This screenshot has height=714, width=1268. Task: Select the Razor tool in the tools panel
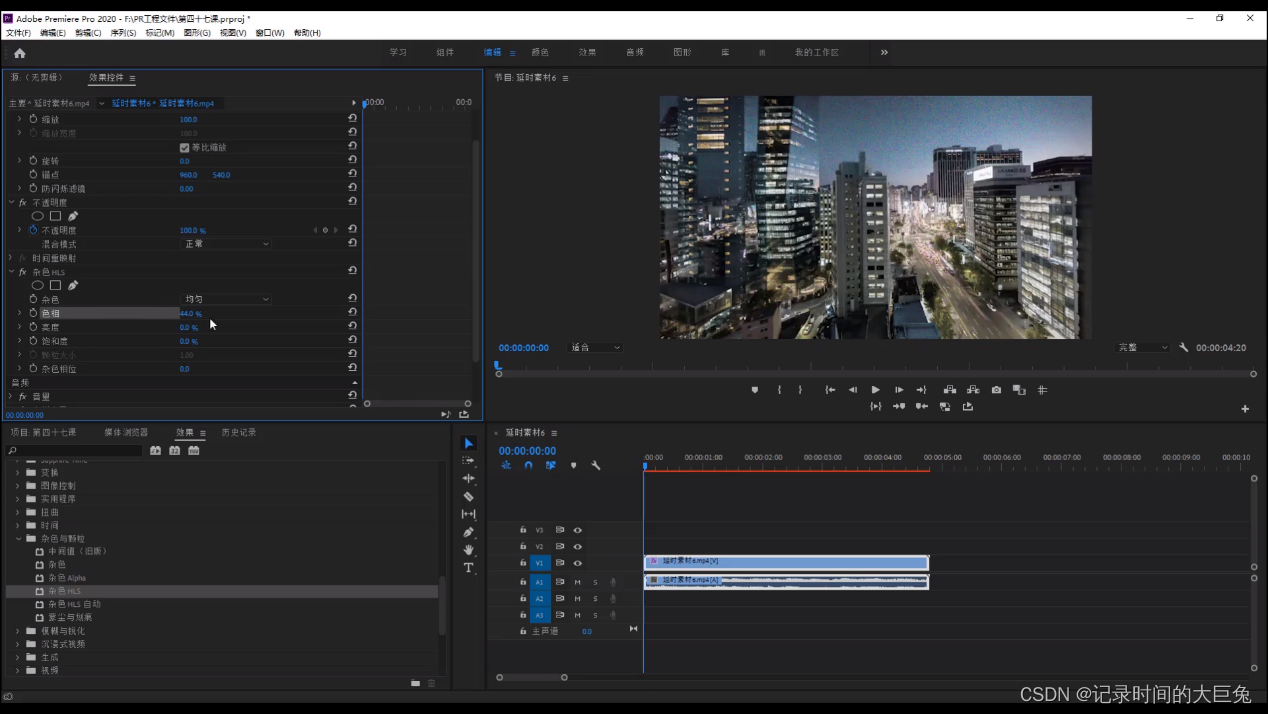coord(468,496)
